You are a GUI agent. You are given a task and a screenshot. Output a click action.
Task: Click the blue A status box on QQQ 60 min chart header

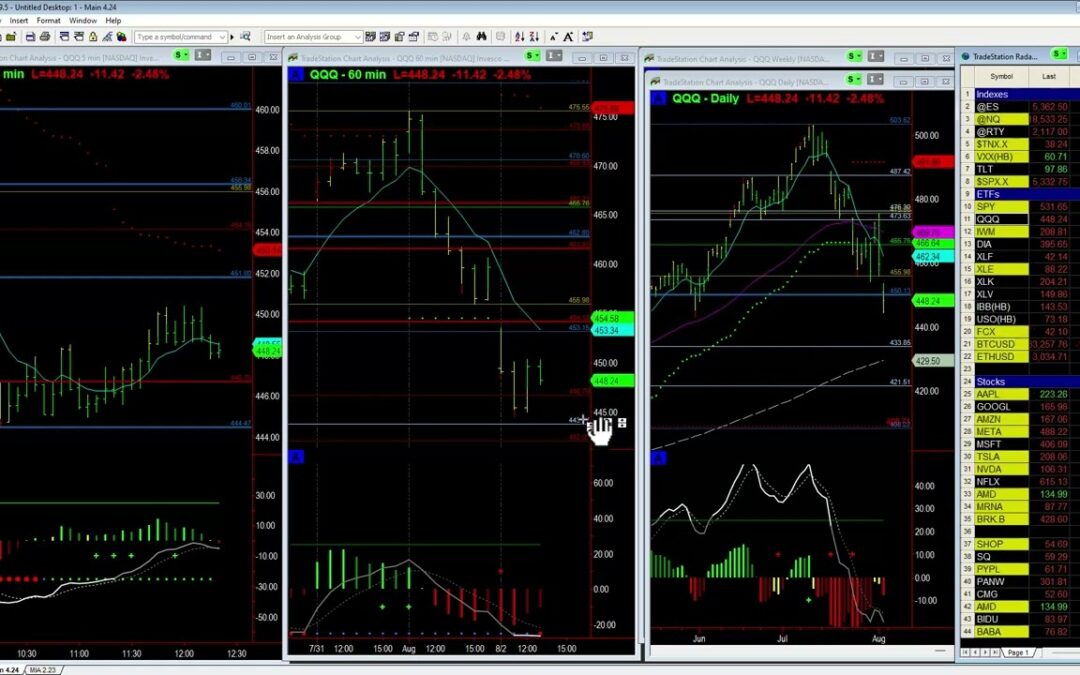click(x=296, y=74)
